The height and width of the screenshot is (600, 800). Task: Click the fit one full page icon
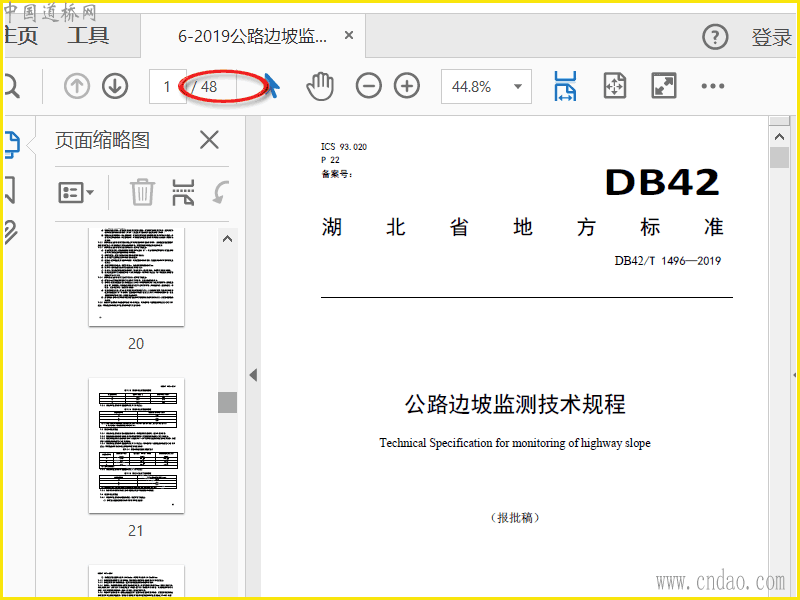pyautogui.click(x=614, y=86)
